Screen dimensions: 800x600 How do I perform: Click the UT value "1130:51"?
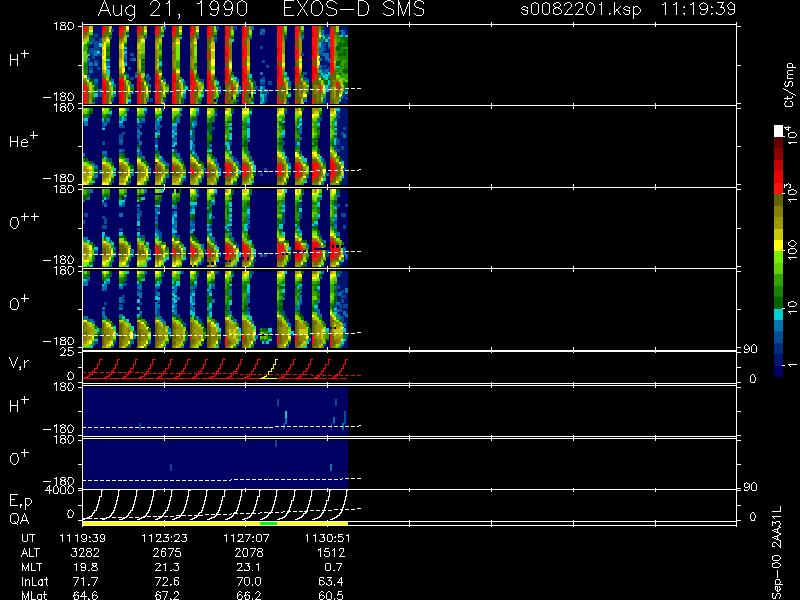click(x=328, y=538)
